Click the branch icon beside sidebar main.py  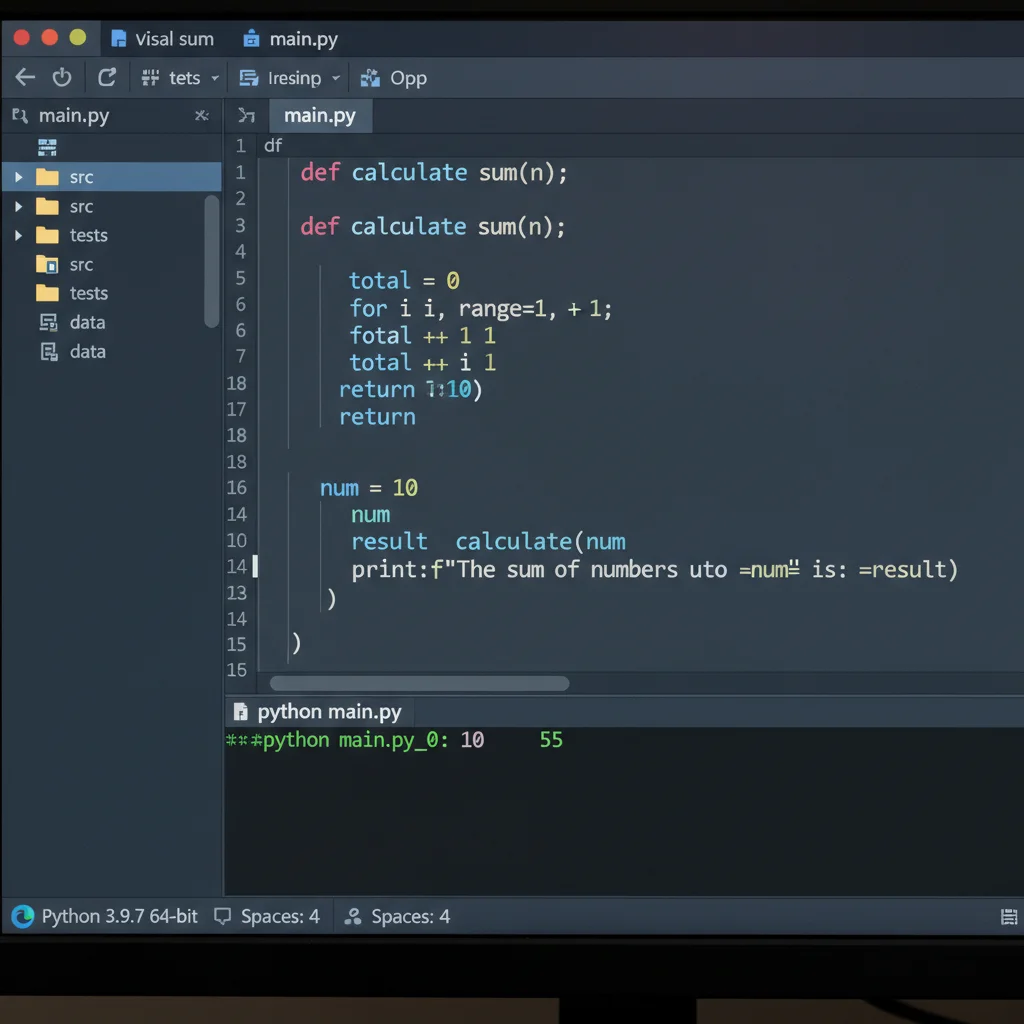coord(20,116)
